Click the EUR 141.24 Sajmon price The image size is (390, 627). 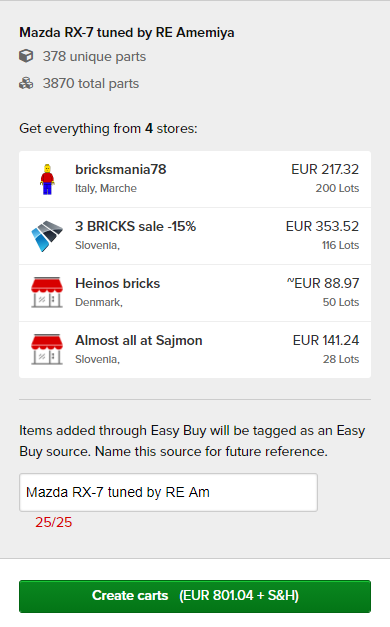pyautogui.click(x=326, y=341)
